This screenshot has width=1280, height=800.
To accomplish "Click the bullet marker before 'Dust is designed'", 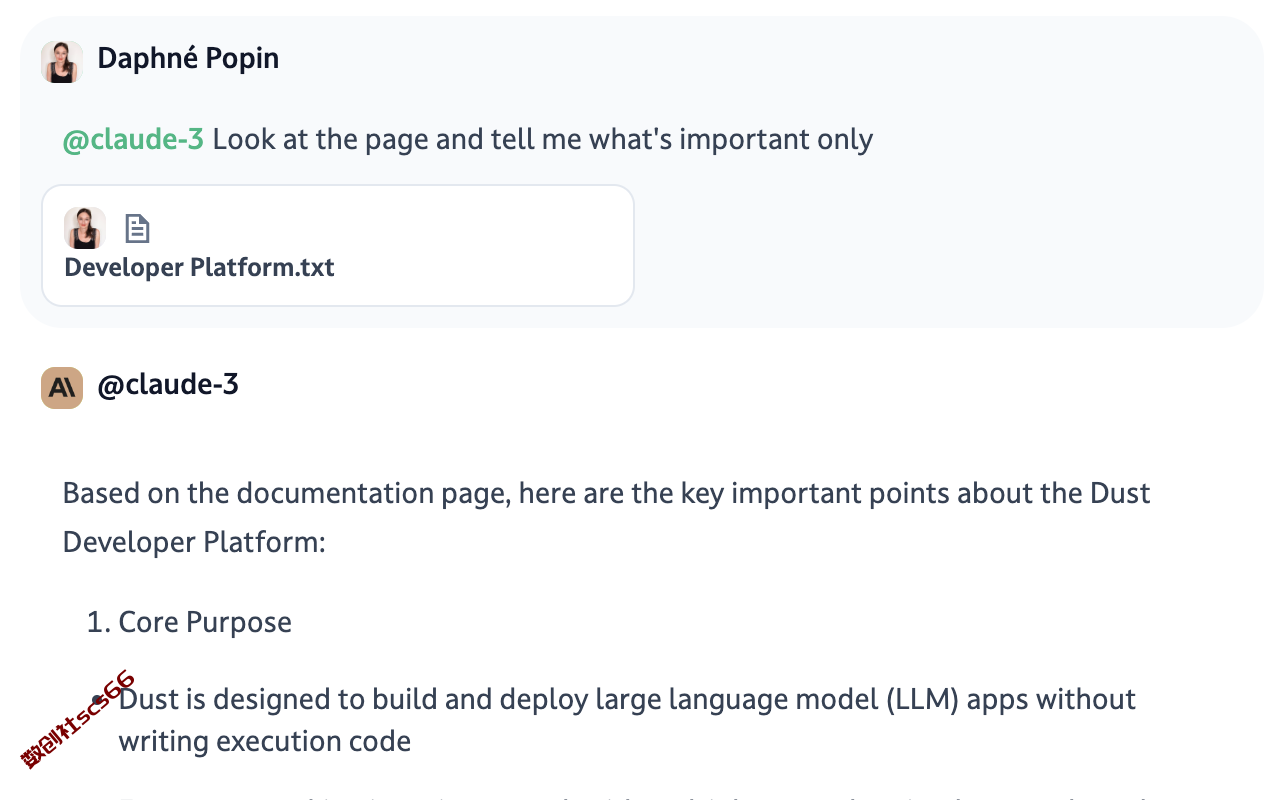I will 98,699.
